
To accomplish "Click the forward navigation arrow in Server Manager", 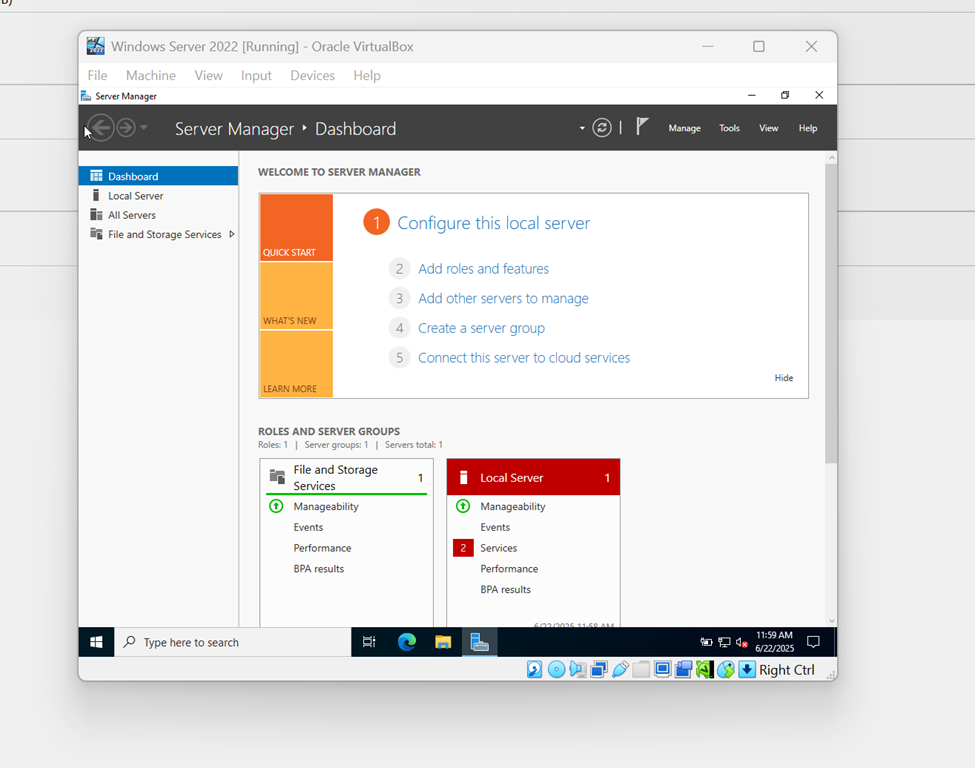I will tap(126, 128).
